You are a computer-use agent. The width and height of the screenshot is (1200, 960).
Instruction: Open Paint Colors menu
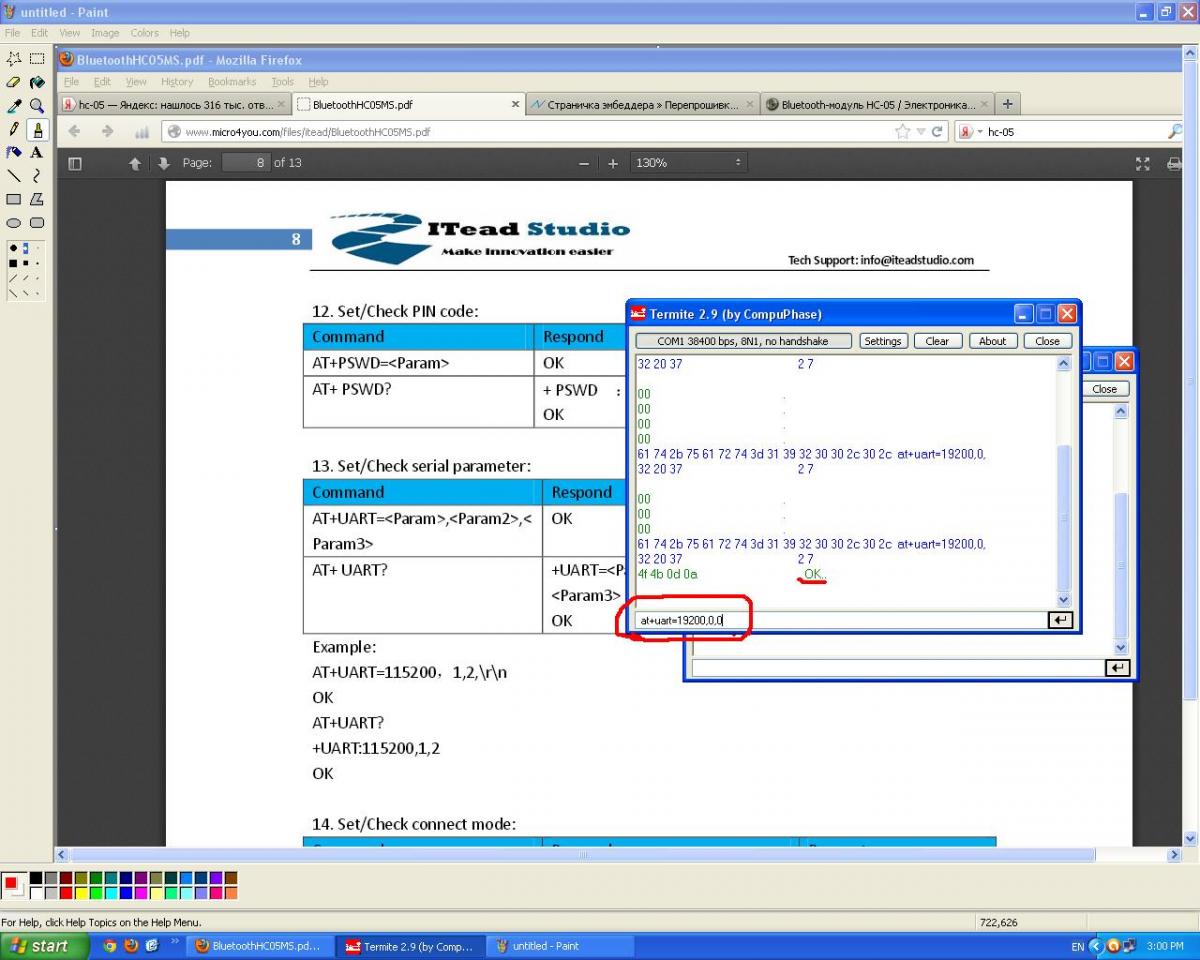(x=145, y=33)
